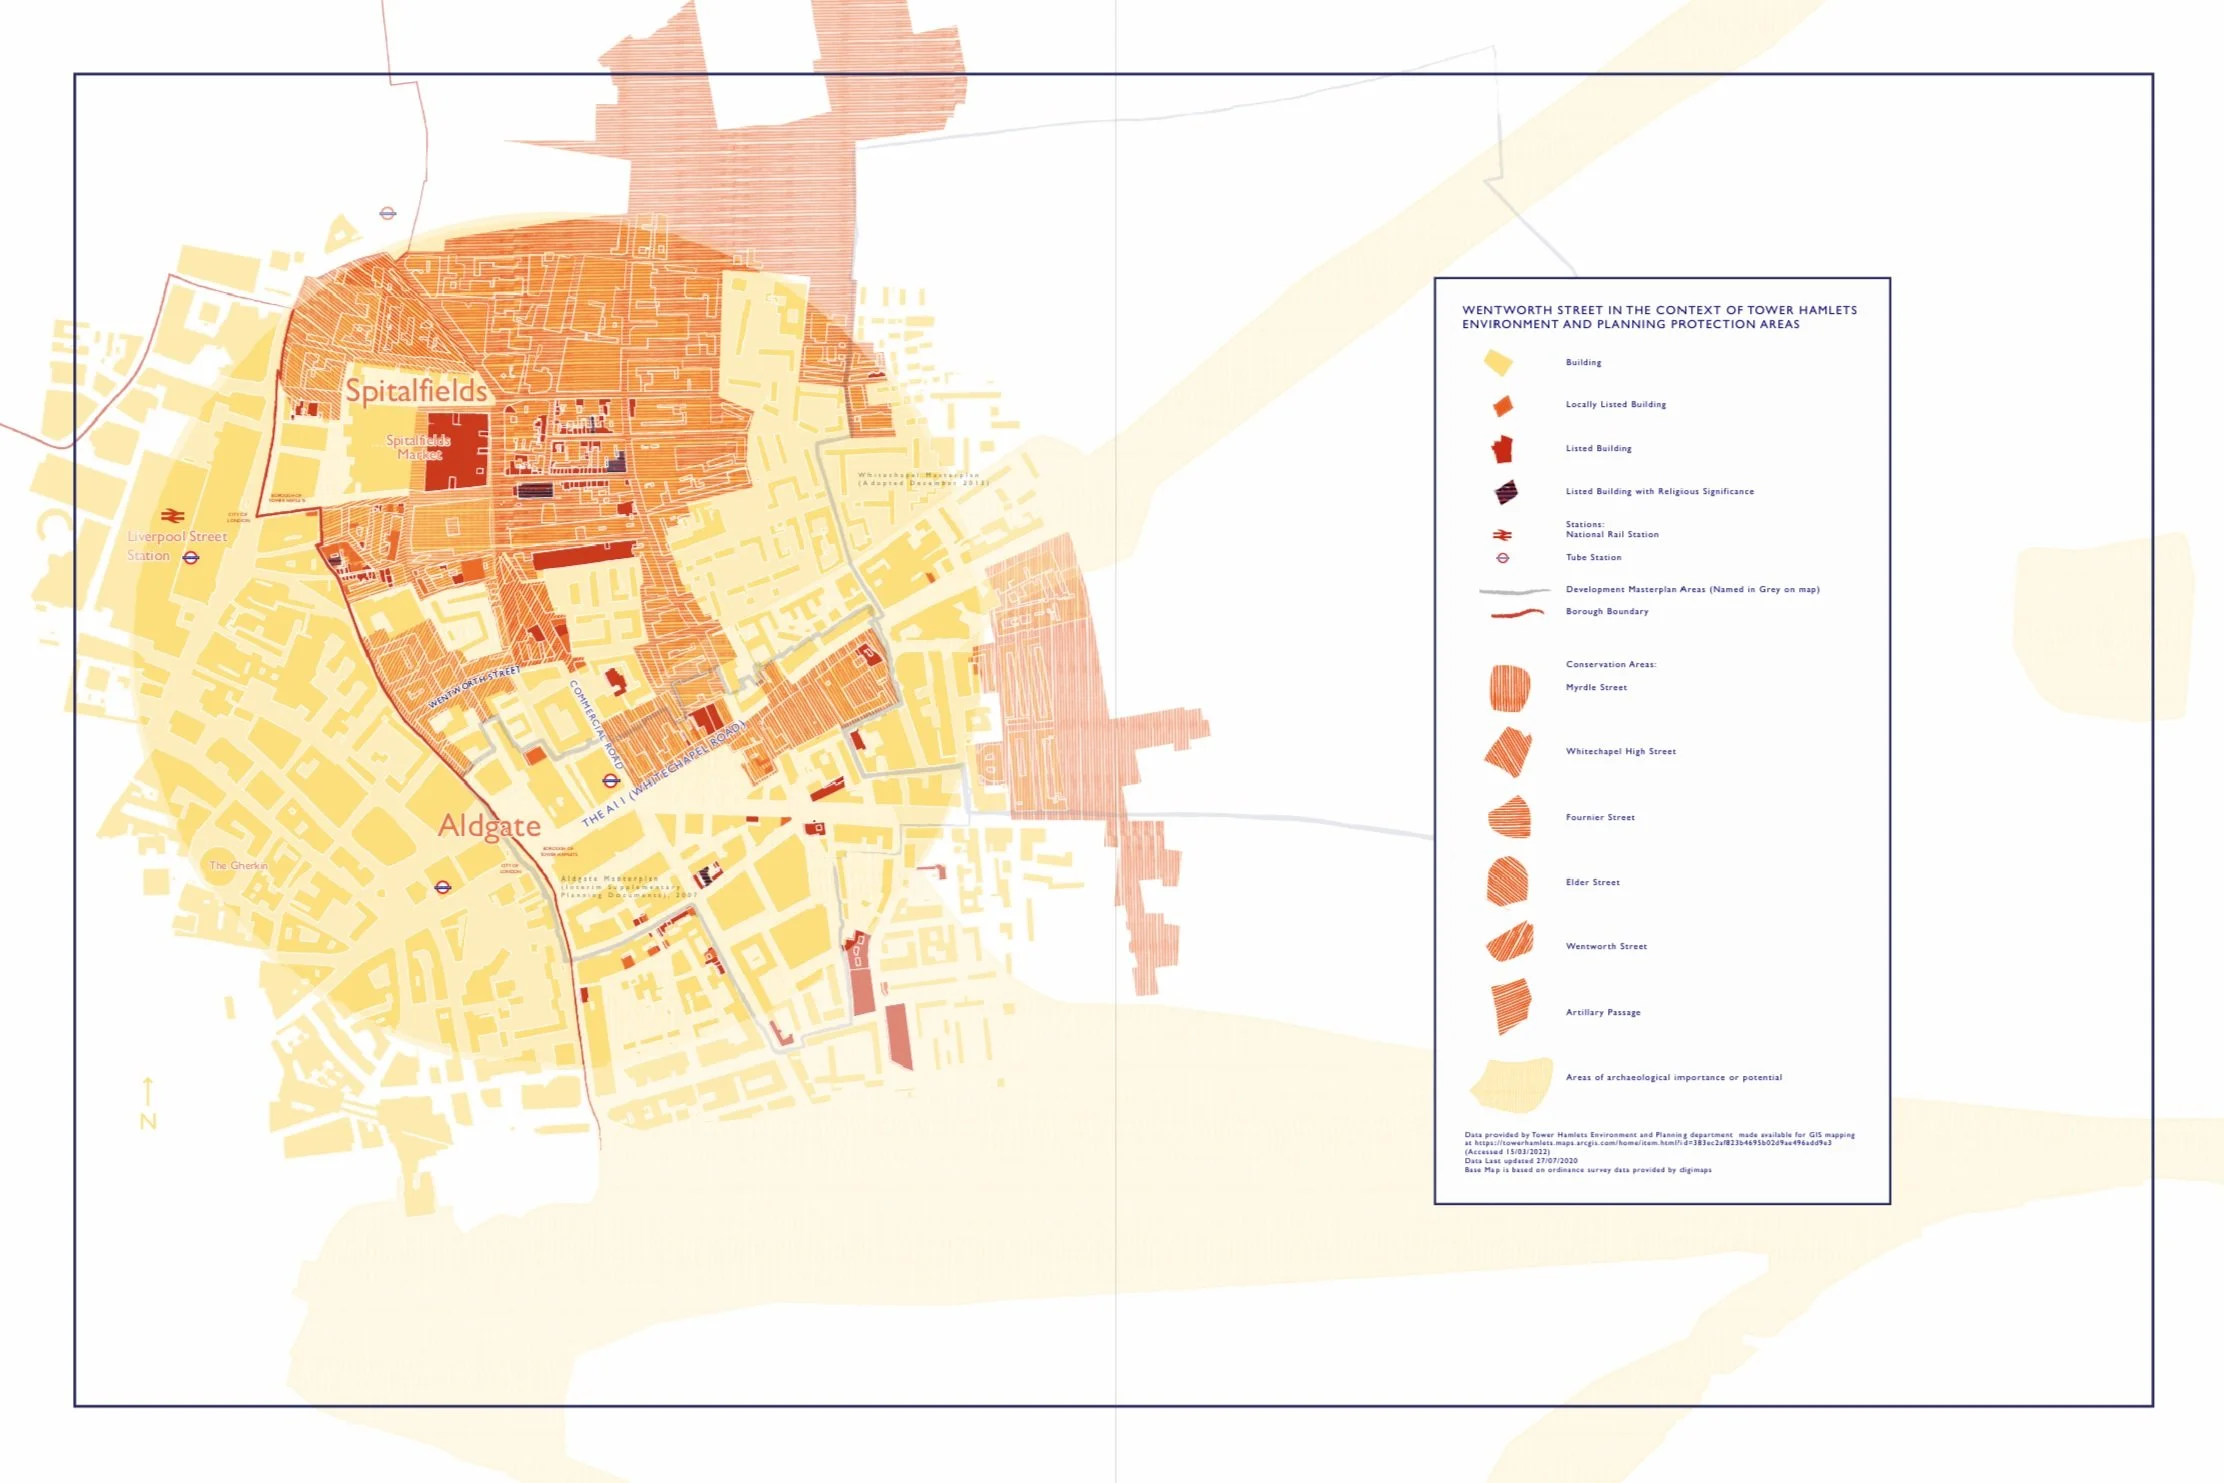Image resolution: width=2224 pixels, height=1483 pixels.
Task: Click the Aldgate district label on map
Action: point(489,826)
